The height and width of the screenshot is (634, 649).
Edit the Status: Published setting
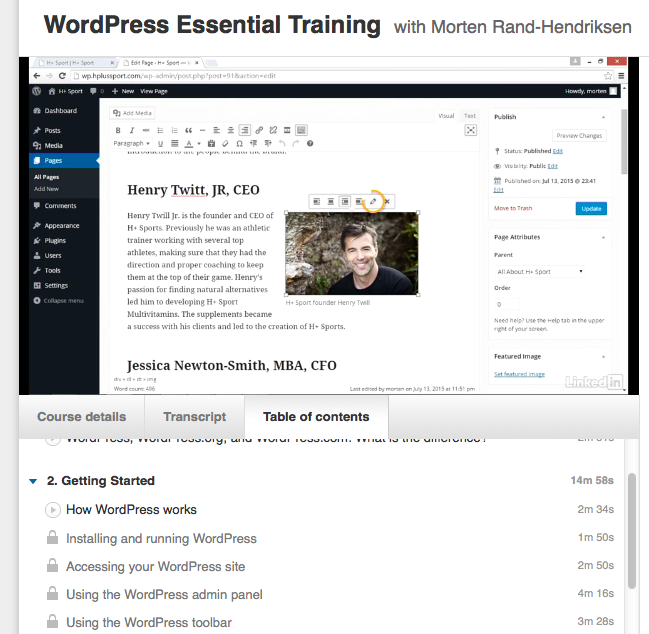click(x=558, y=151)
